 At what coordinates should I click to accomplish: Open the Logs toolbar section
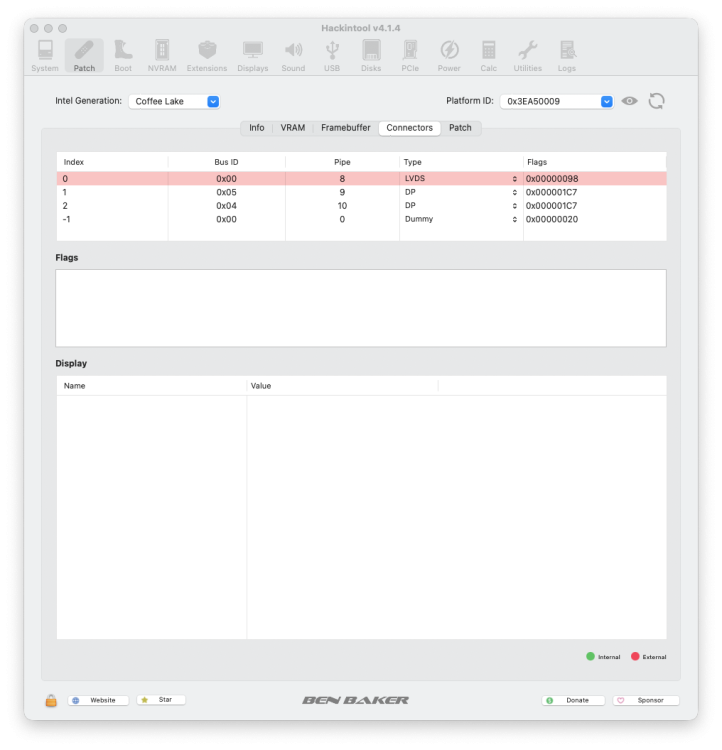(x=567, y=56)
